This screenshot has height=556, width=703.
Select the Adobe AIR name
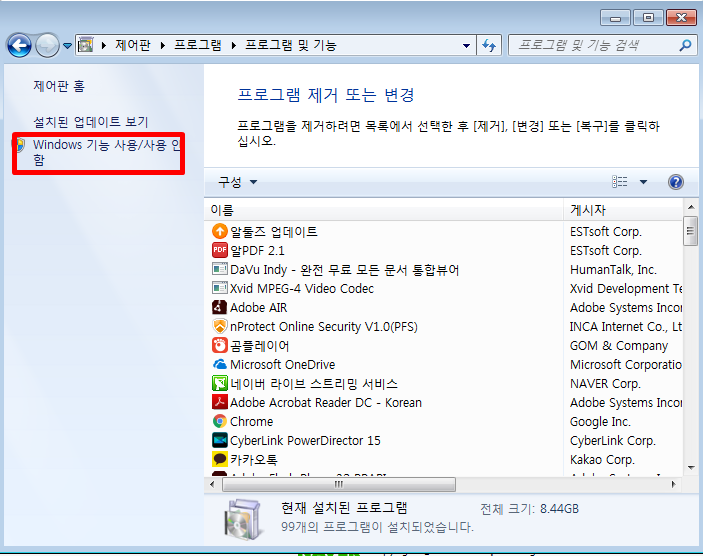point(259,308)
